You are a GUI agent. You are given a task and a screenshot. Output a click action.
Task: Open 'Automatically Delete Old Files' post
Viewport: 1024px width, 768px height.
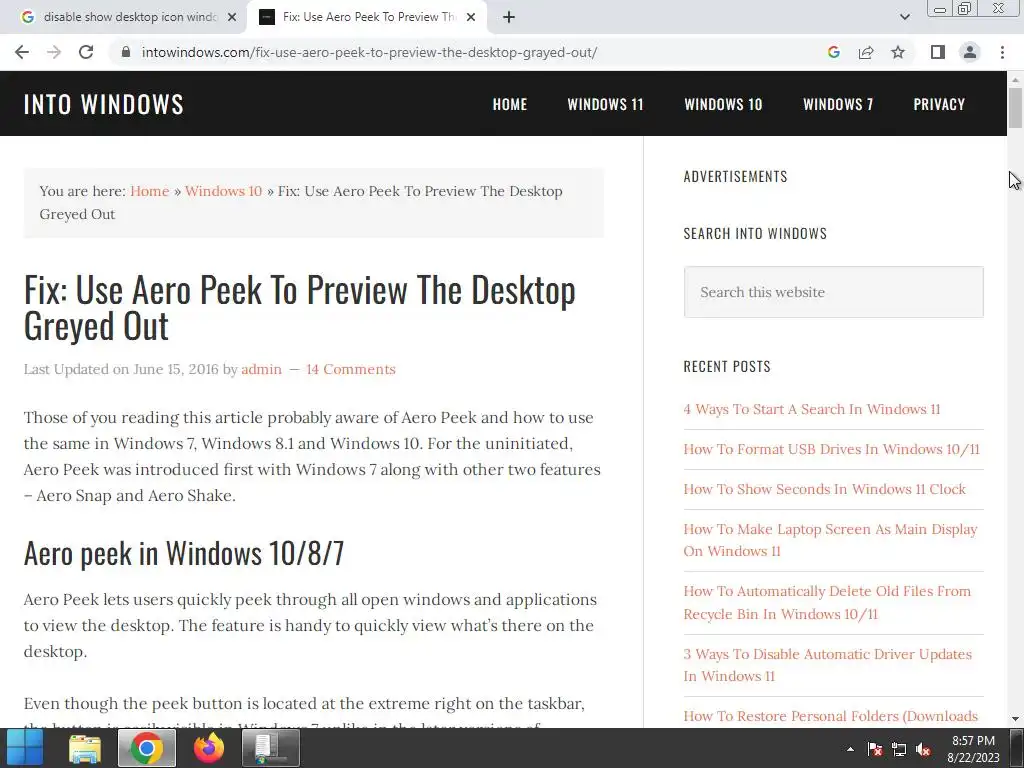(x=827, y=603)
